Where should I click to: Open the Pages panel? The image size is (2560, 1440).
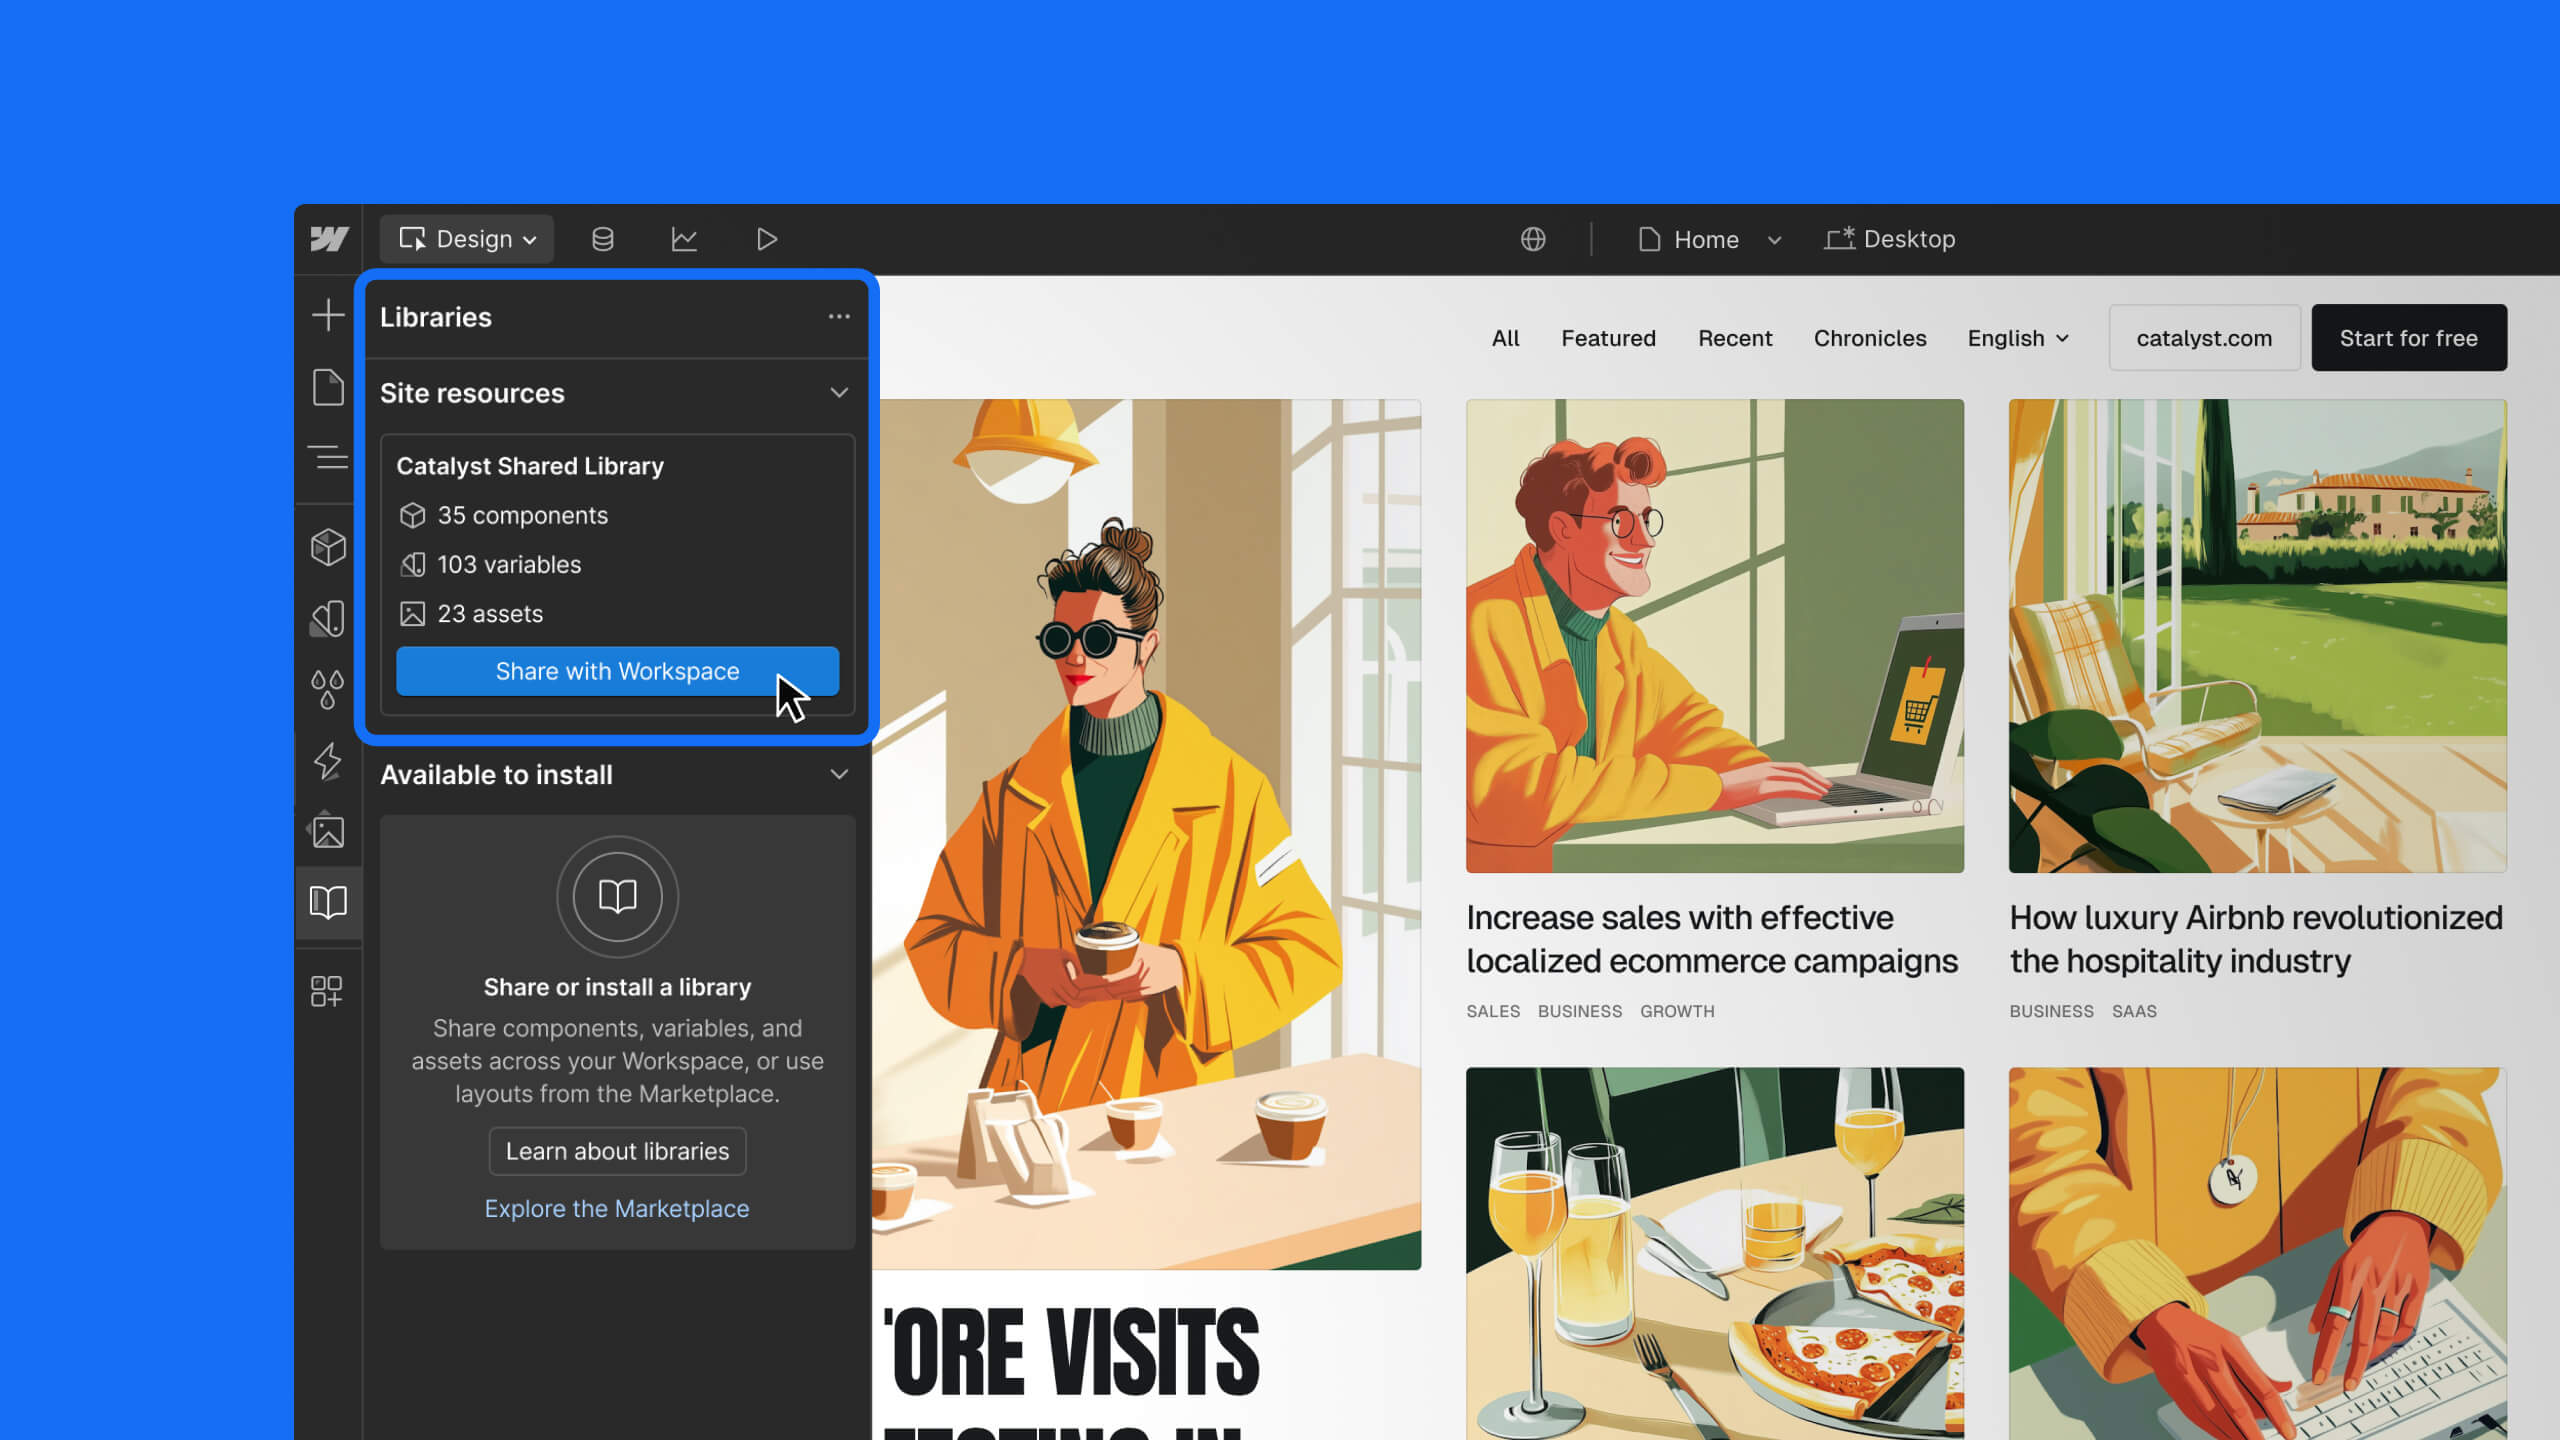coord(327,388)
